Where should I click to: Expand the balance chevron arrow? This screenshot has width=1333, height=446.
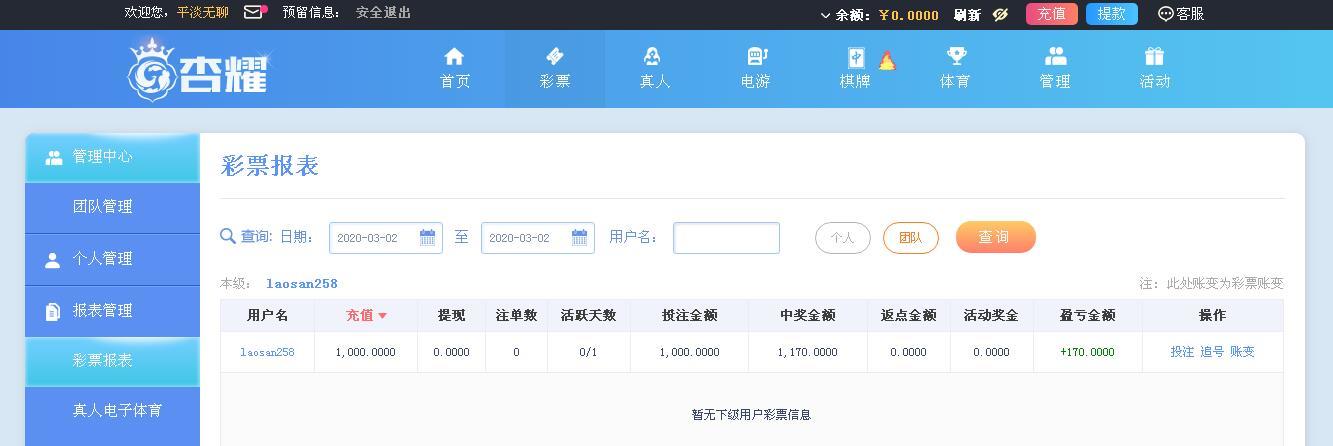[826, 15]
